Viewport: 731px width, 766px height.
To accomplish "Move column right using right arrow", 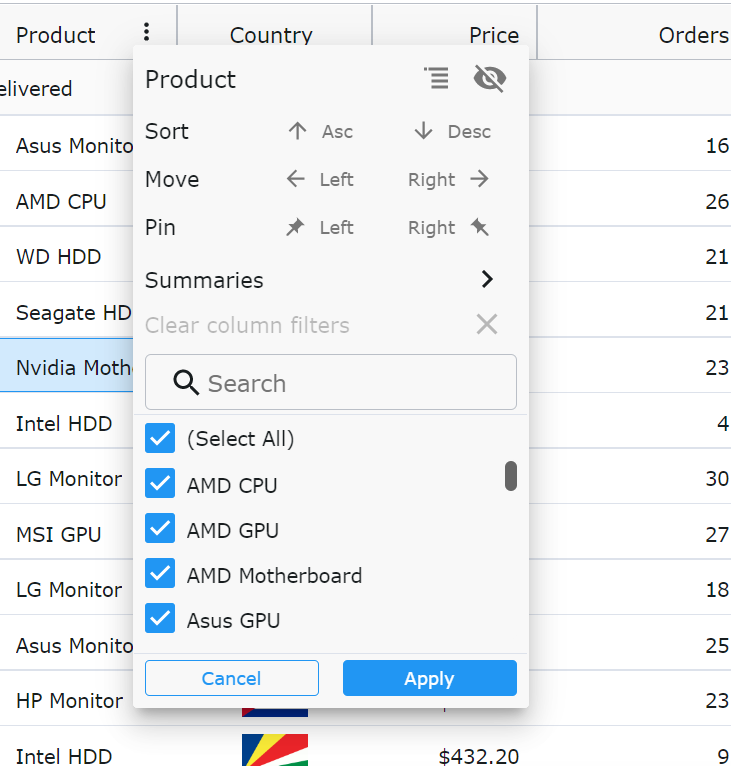I will [479, 179].
